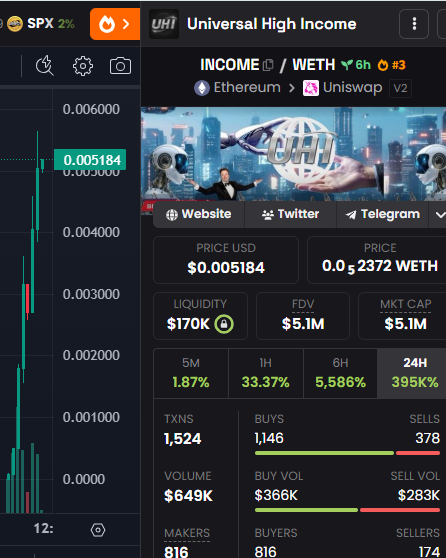Click the buy vol versus sell vol bar

point(347,510)
